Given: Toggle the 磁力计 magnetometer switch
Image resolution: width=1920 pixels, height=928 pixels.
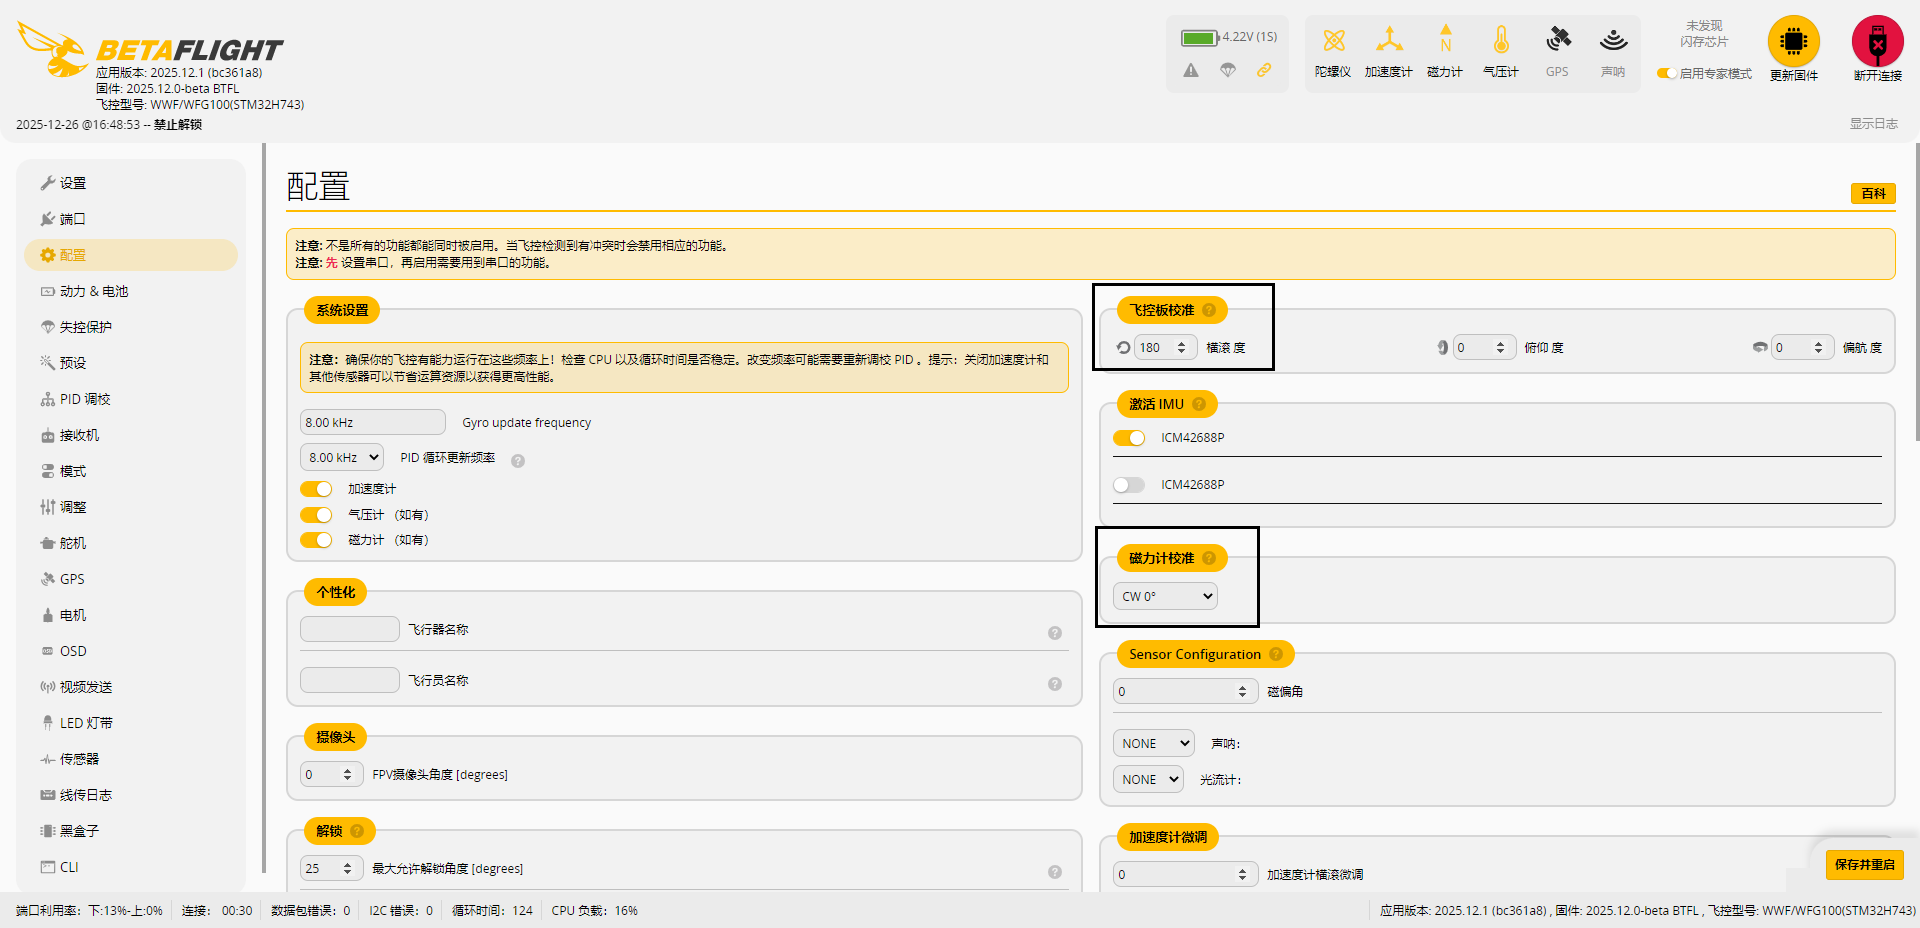Looking at the screenshot, I should point(317,540).
